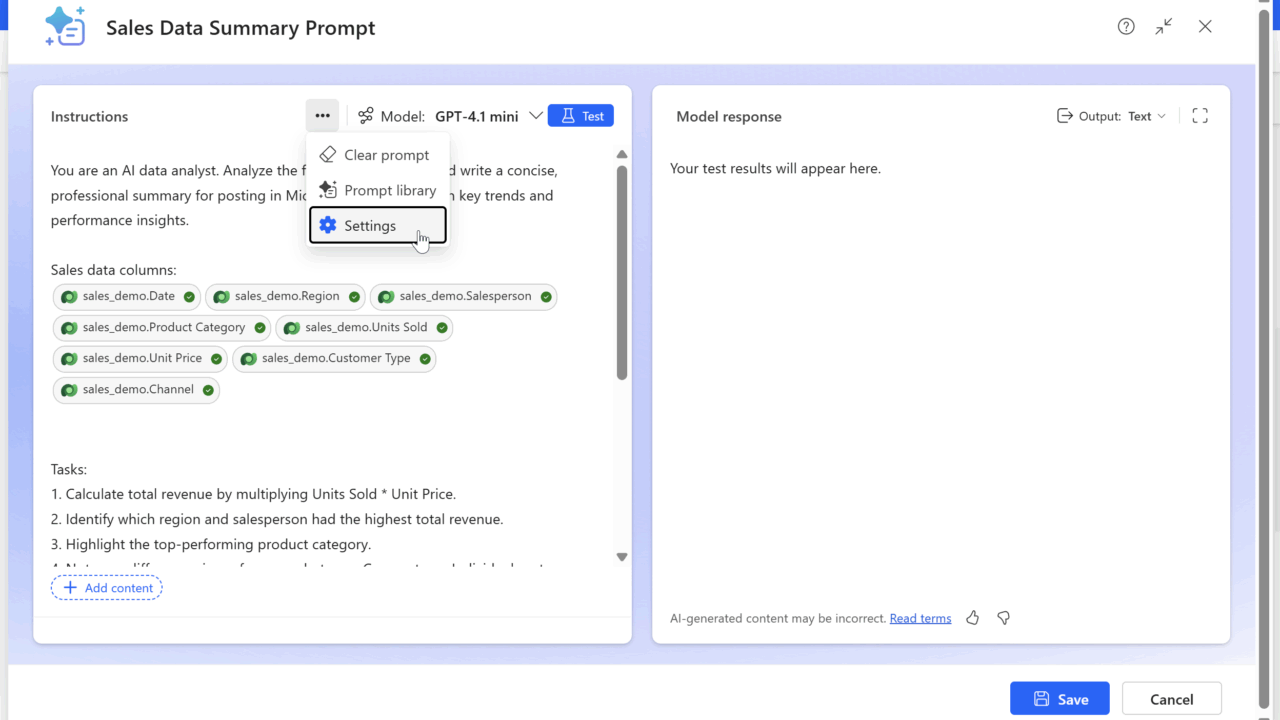Click the green check on sales_demo.Product Category
This screenshot has height=720, width=1280.
[260, 328]
